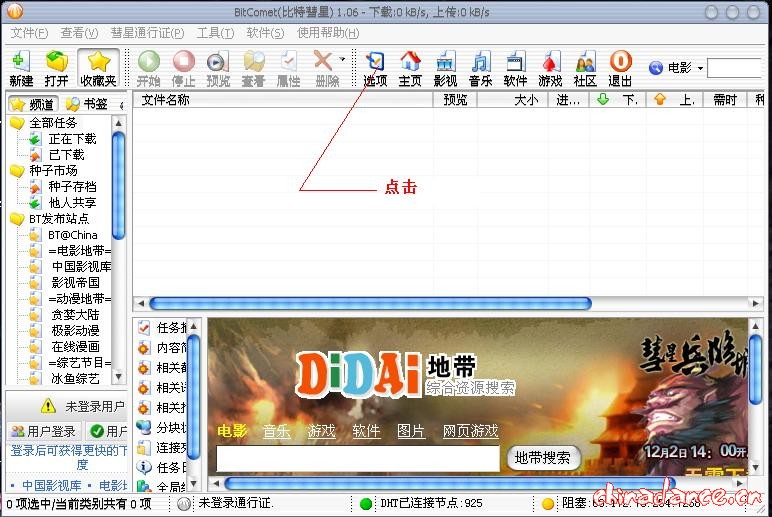Click 分块 item icon in detail list
The image size is (772, 517).
click(144, 427)
